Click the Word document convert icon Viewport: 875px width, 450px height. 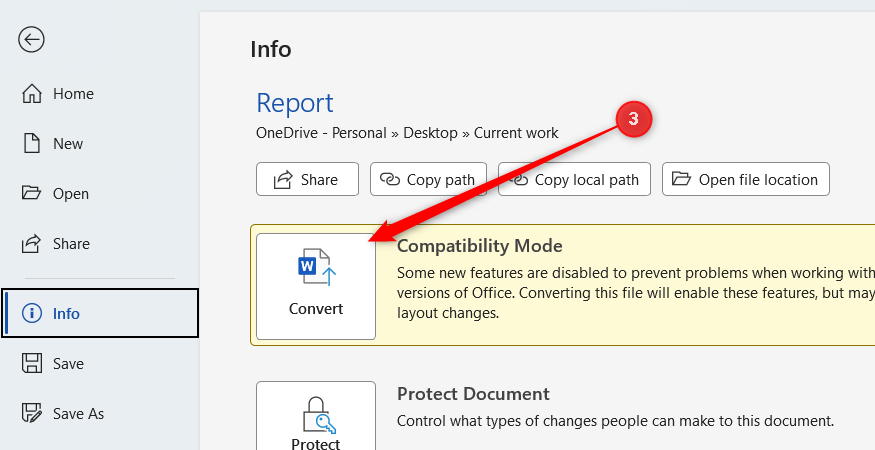tap(317, 267)
